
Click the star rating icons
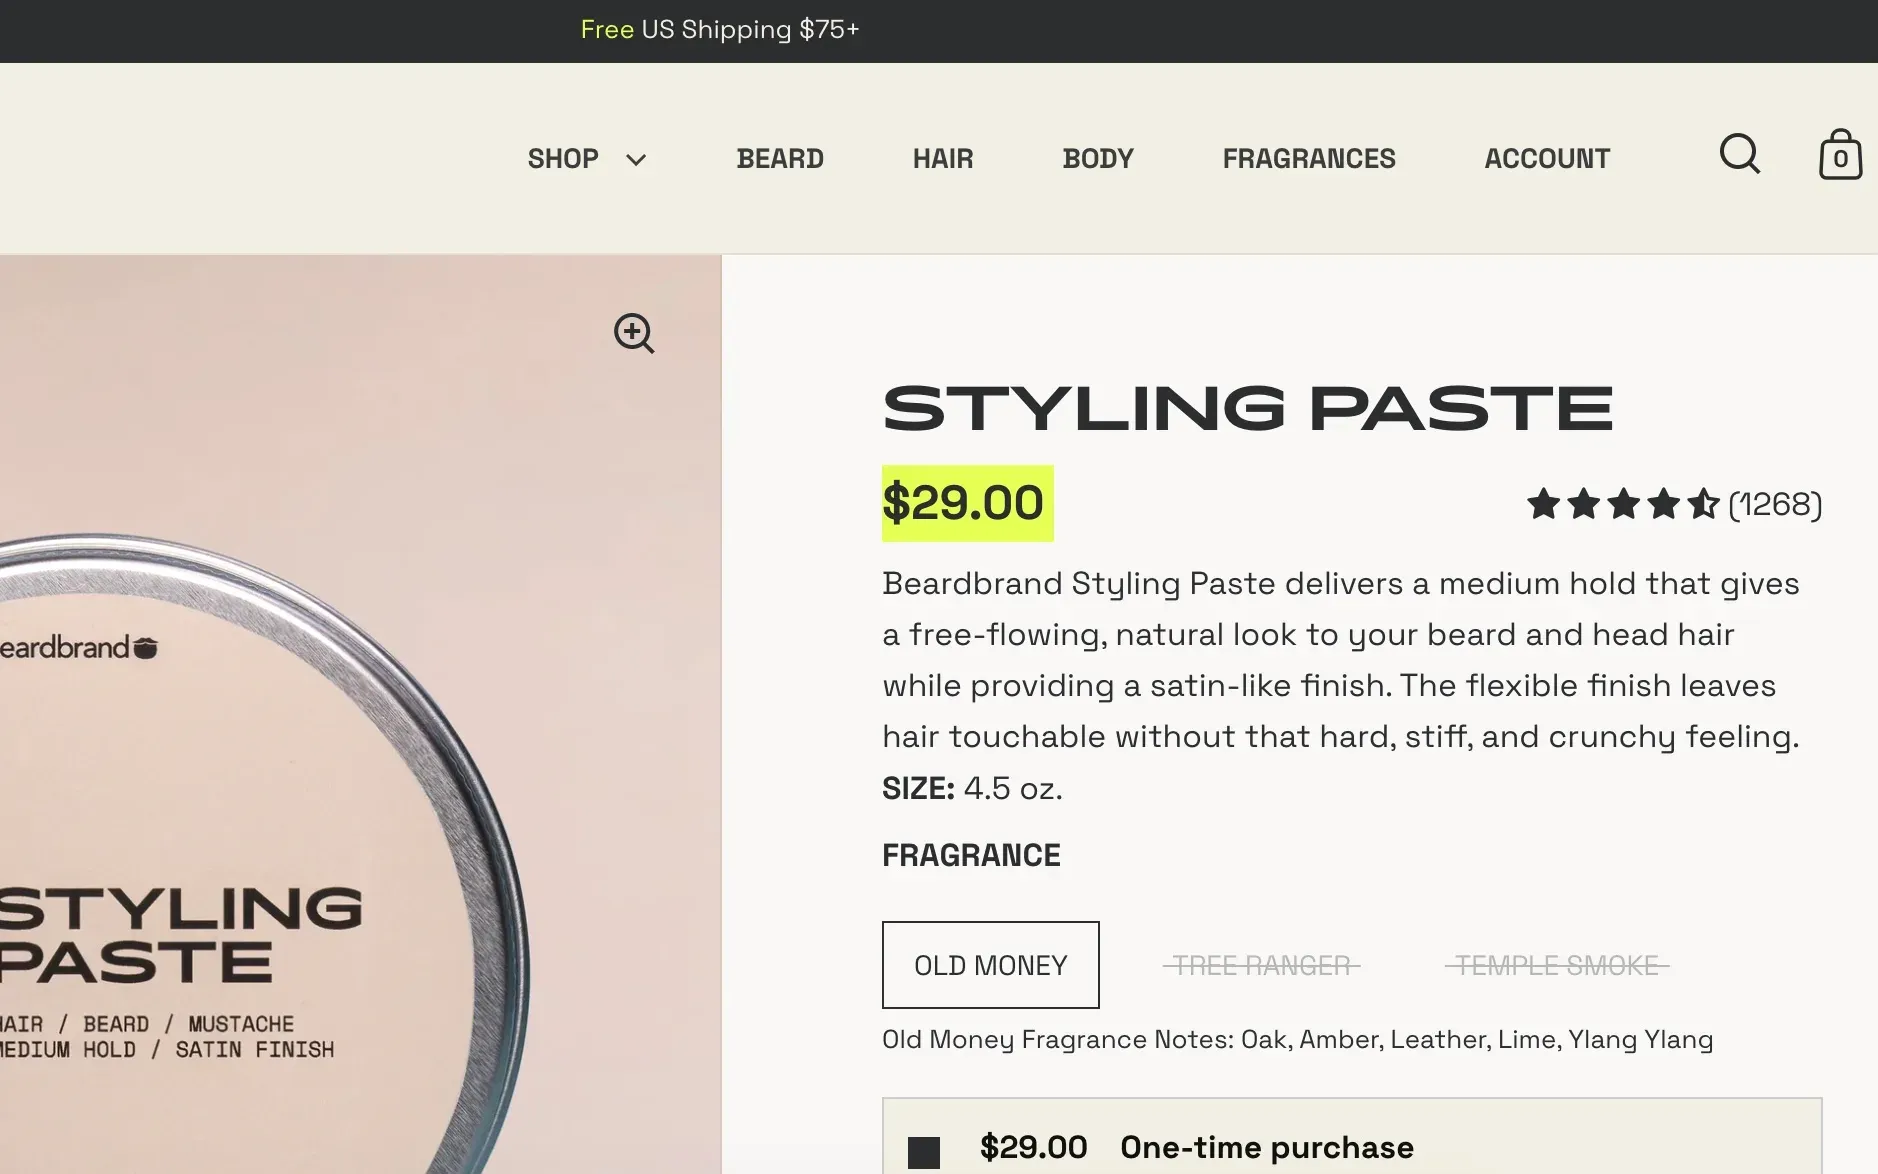tap(1622, 504)
